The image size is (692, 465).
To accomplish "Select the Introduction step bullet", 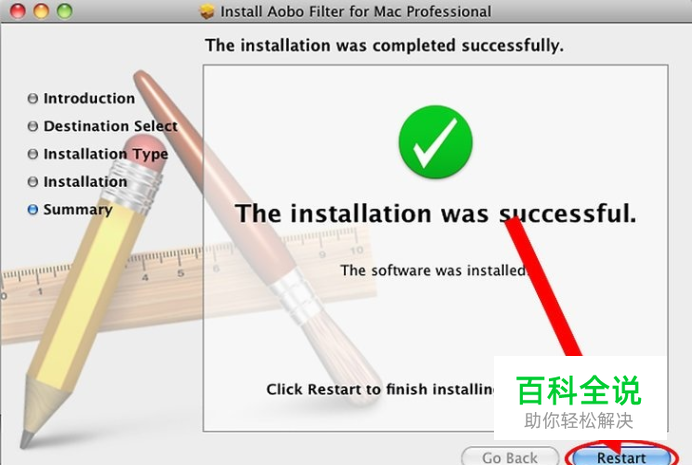I will coord(33,98).
